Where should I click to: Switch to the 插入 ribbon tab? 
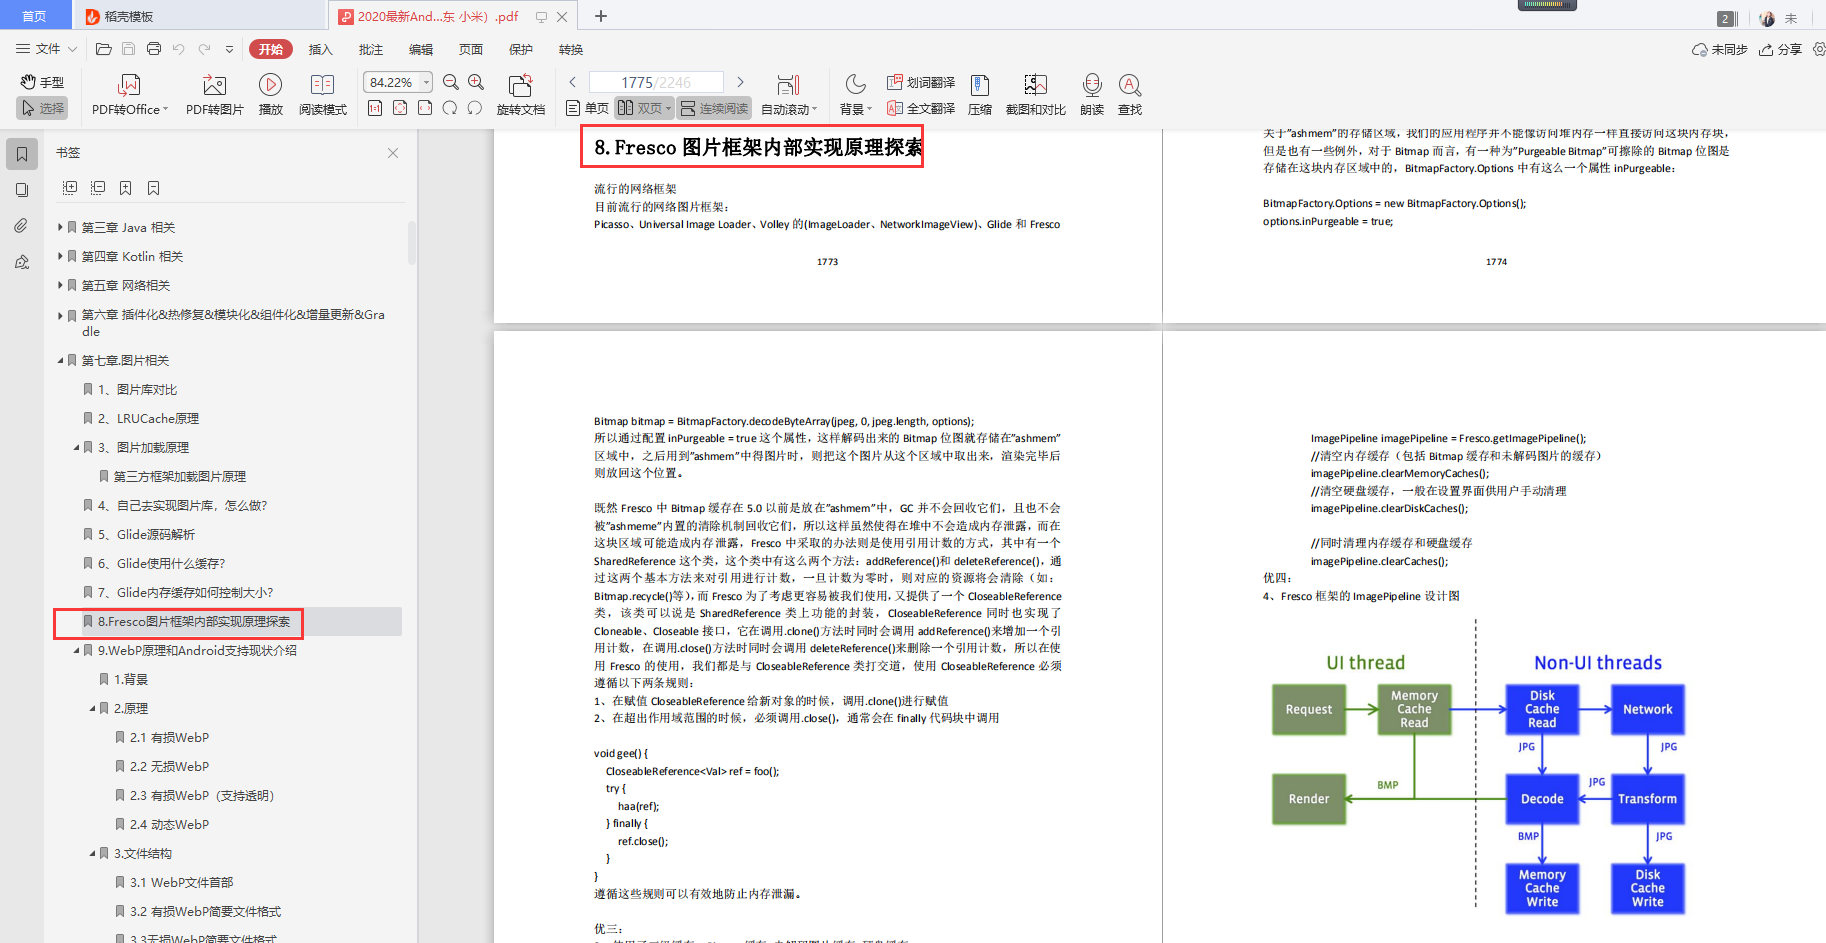point(320,49)
